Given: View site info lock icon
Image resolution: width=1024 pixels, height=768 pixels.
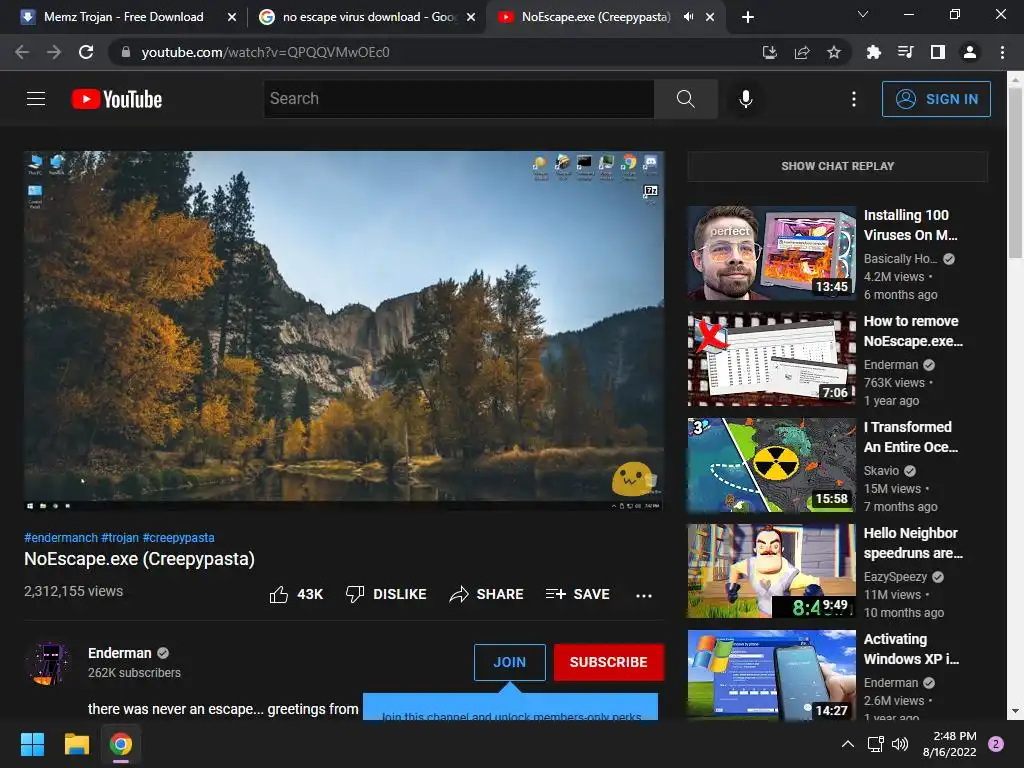Looking at the screenshot, I should pyautogui.click(x=125, y=52).
